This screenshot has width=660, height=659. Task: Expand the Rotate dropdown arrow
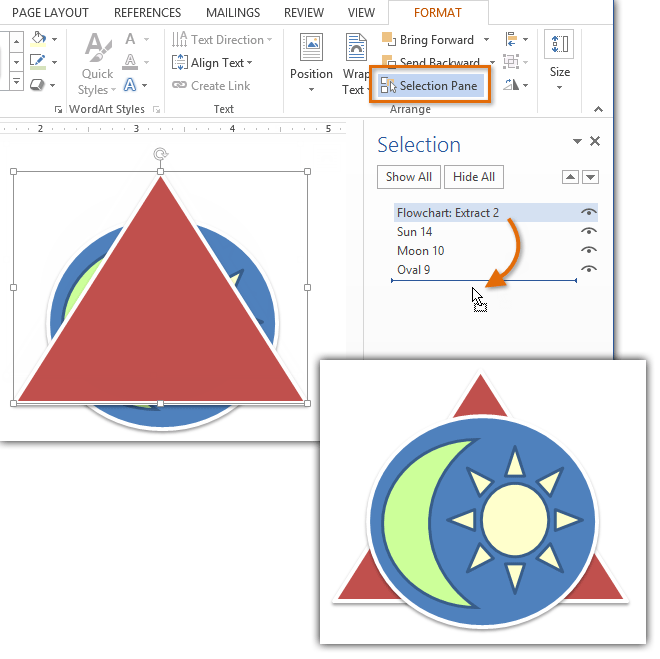coord(525,85)
